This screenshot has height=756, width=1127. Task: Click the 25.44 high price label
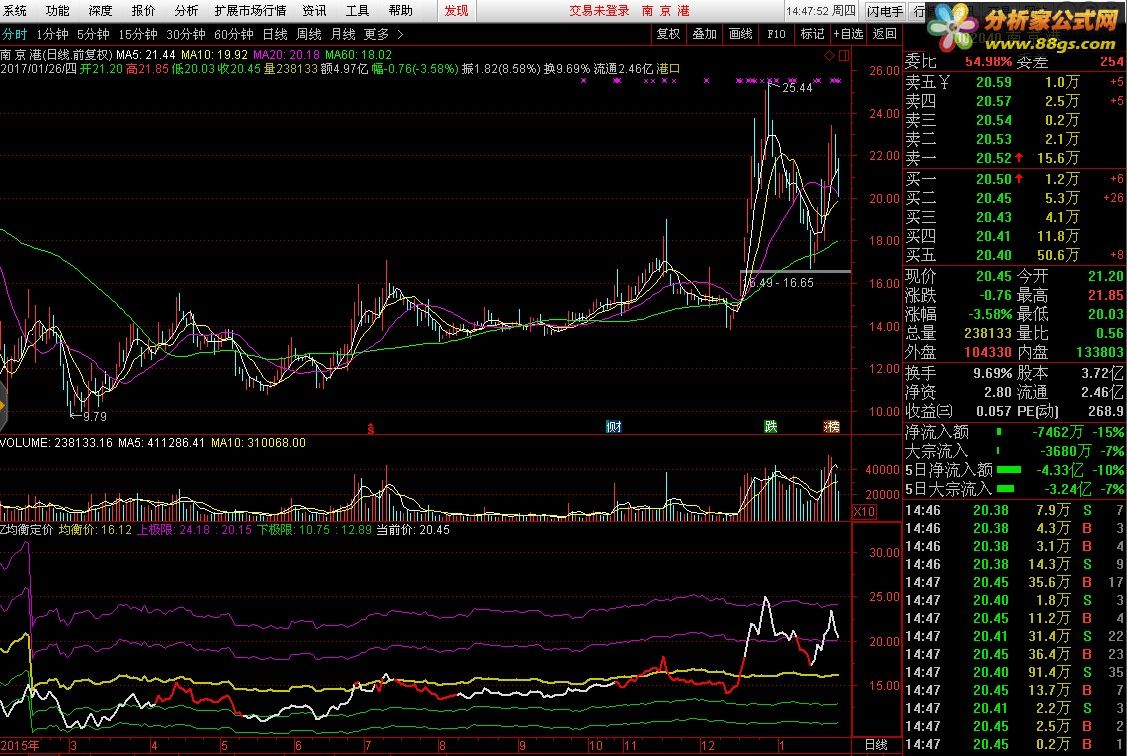(797, 88)
